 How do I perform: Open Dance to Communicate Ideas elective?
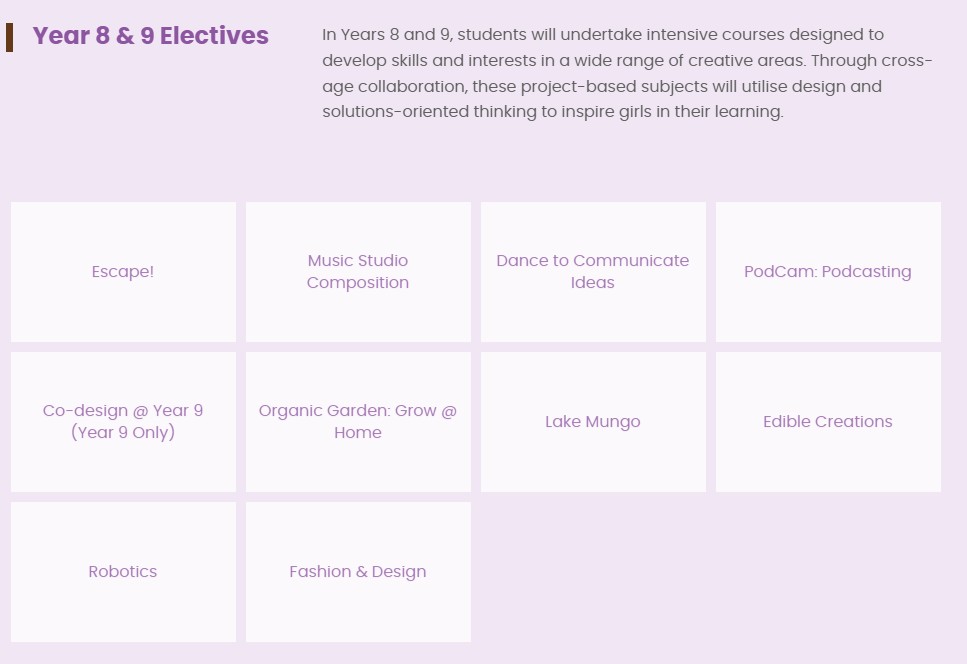coord(593,272)
